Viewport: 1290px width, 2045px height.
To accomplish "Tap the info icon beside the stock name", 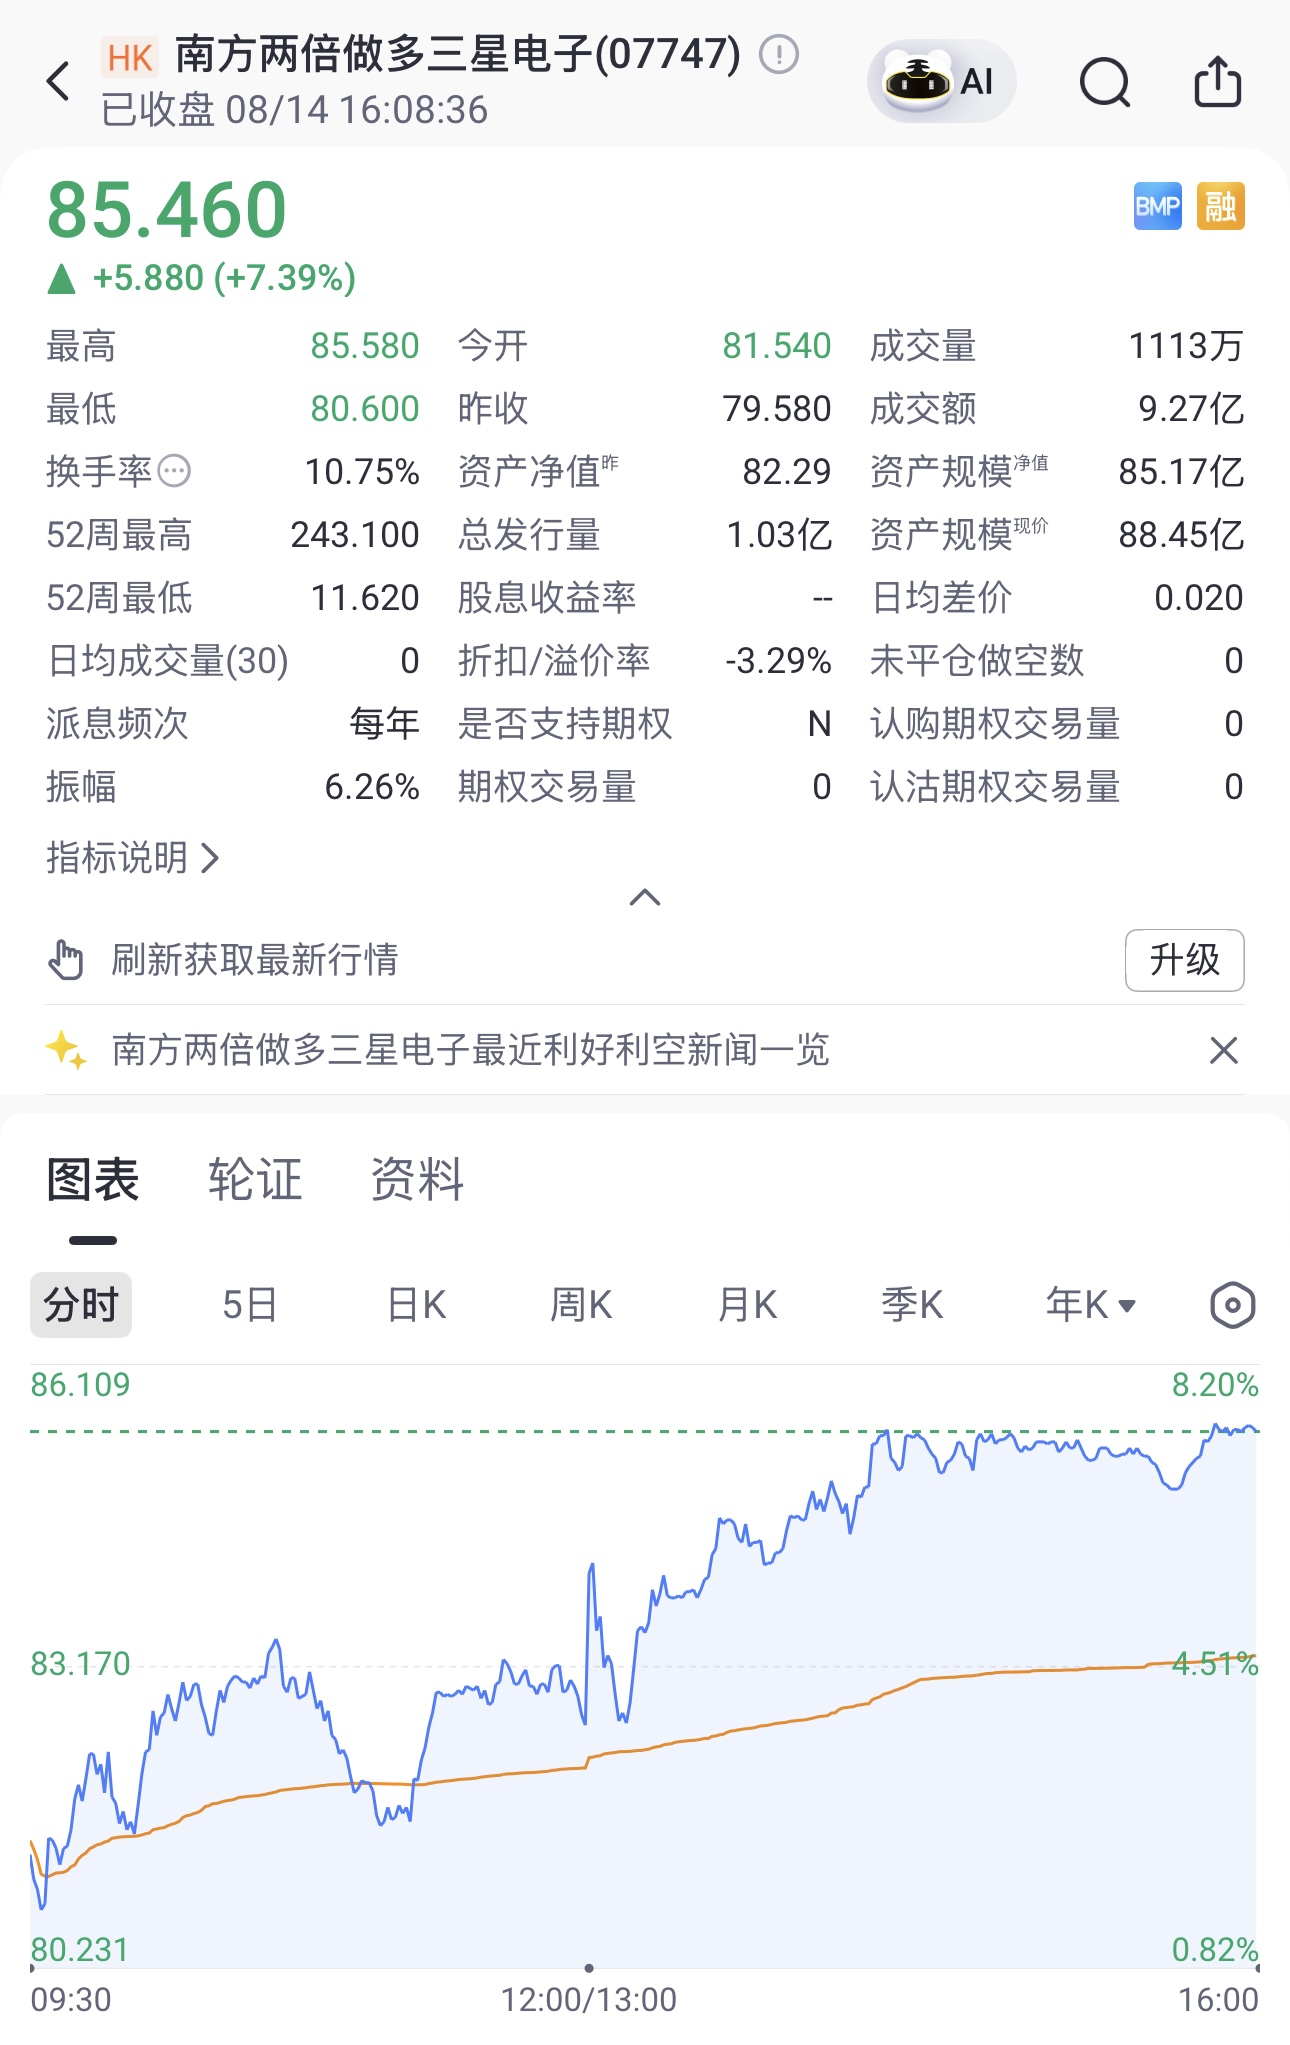I will point(779,54).
